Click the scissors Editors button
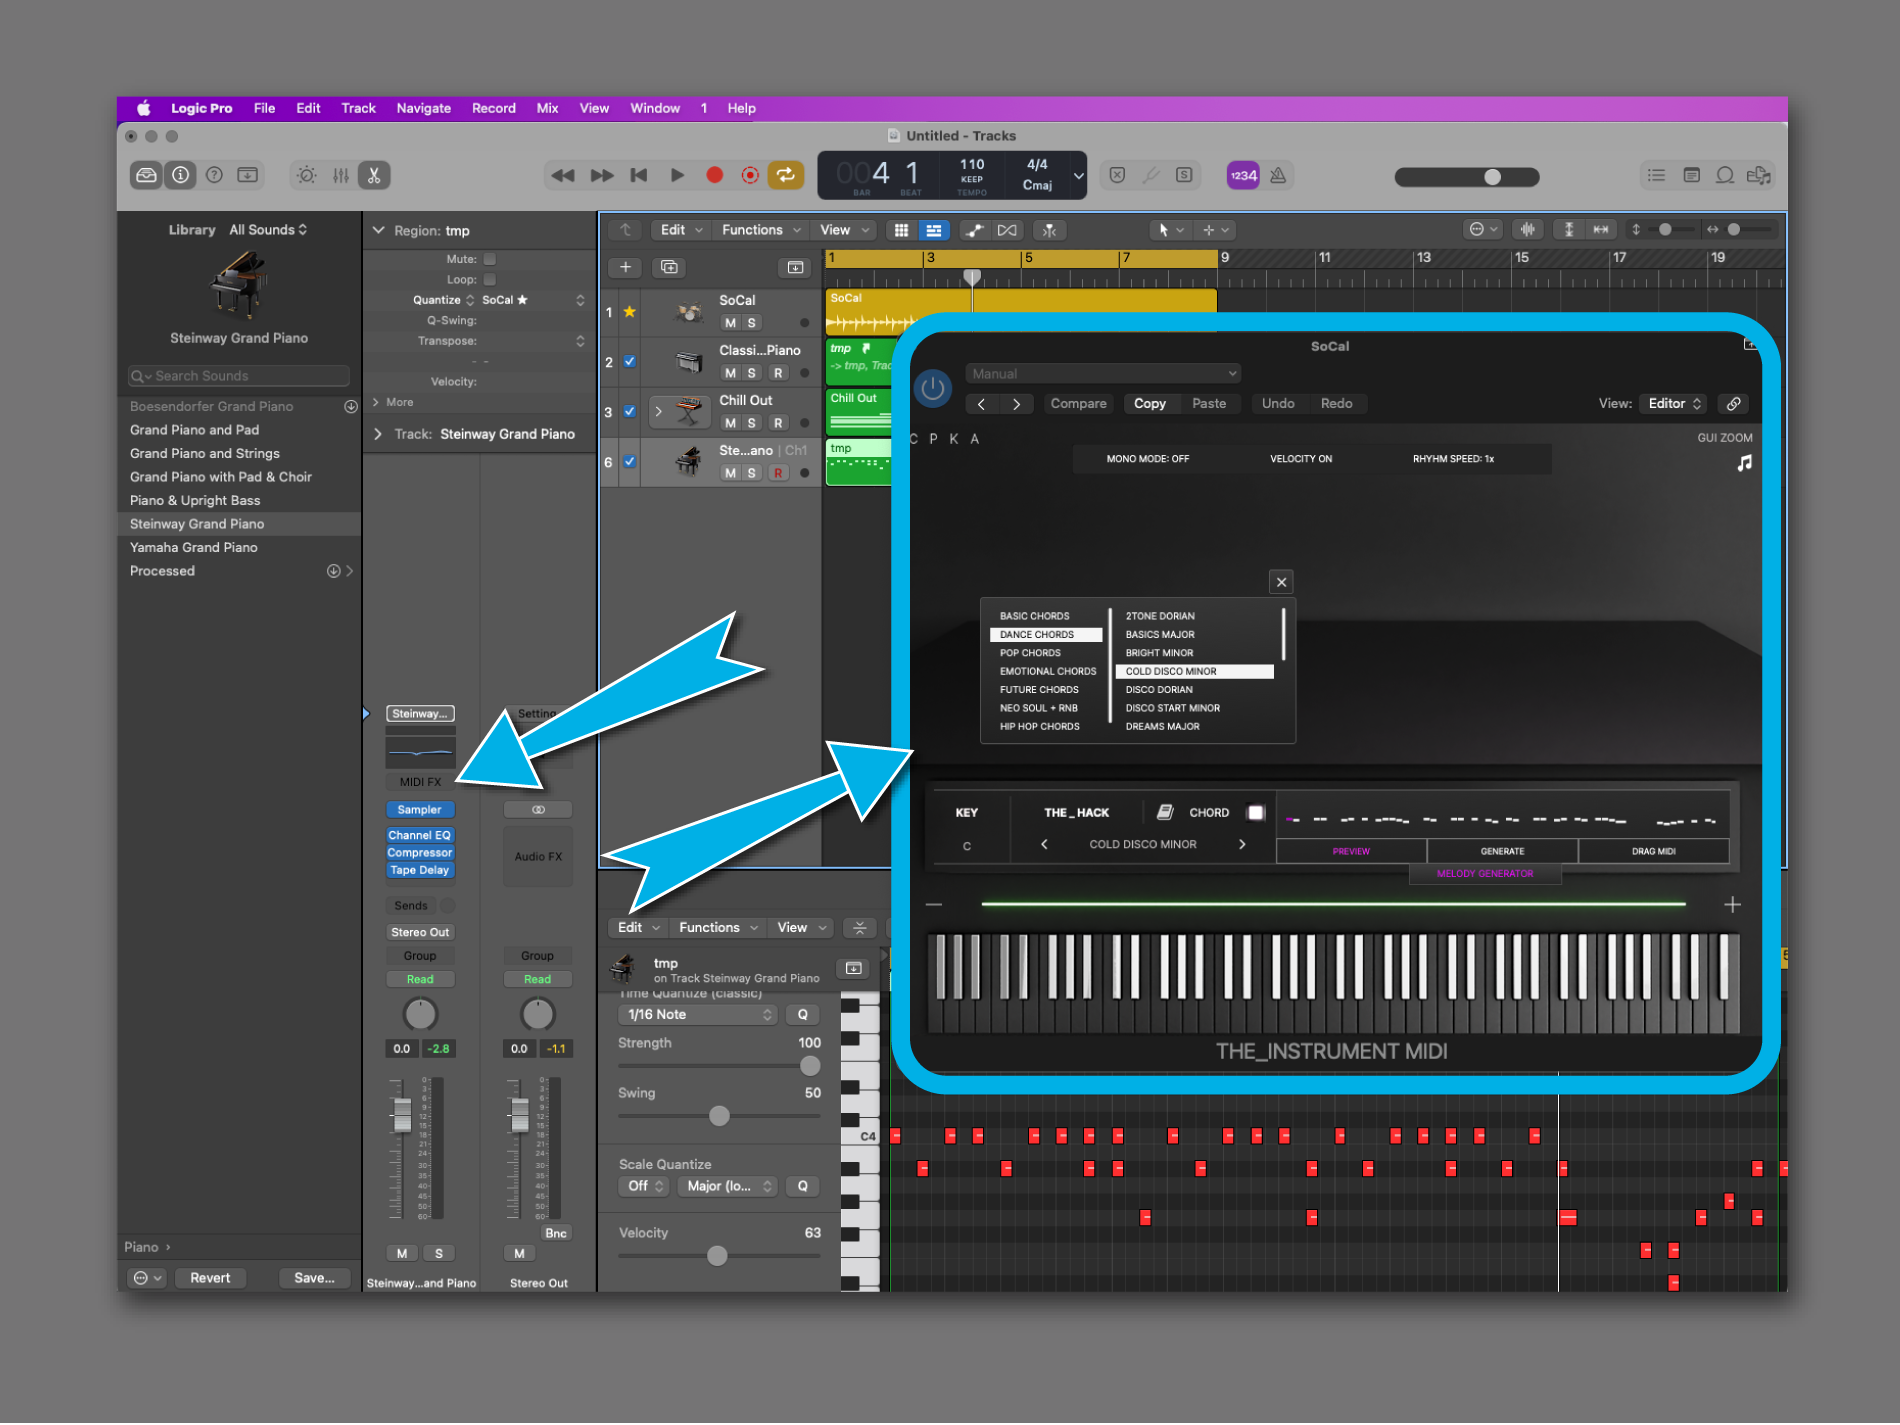Screen dimensions: 1900x1425 pos(374,175)
